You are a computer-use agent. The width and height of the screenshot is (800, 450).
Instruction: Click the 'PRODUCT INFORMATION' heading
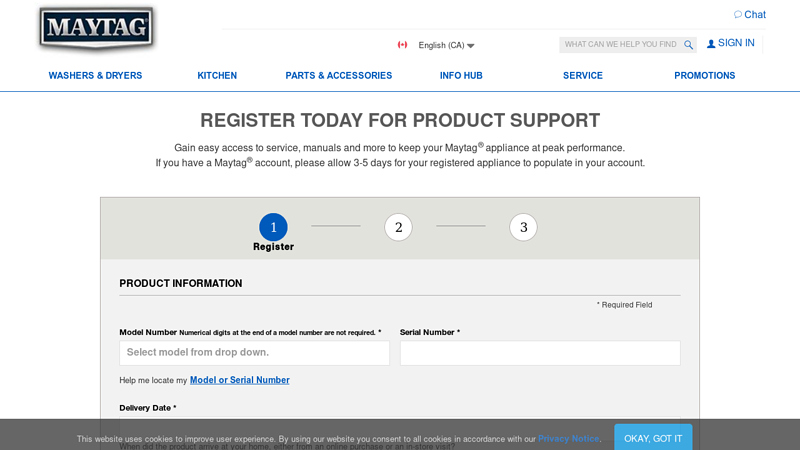(181, 284)
